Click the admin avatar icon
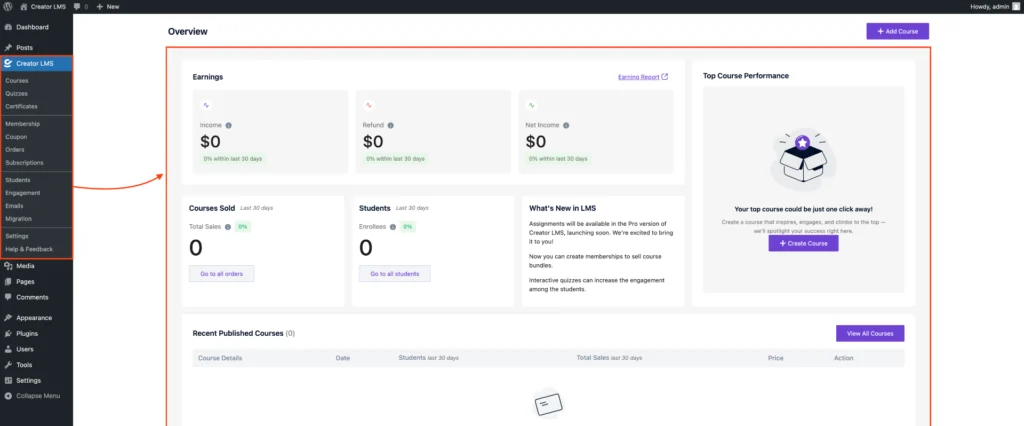This screenshot has width=1024, height=426. point(1016,6)
